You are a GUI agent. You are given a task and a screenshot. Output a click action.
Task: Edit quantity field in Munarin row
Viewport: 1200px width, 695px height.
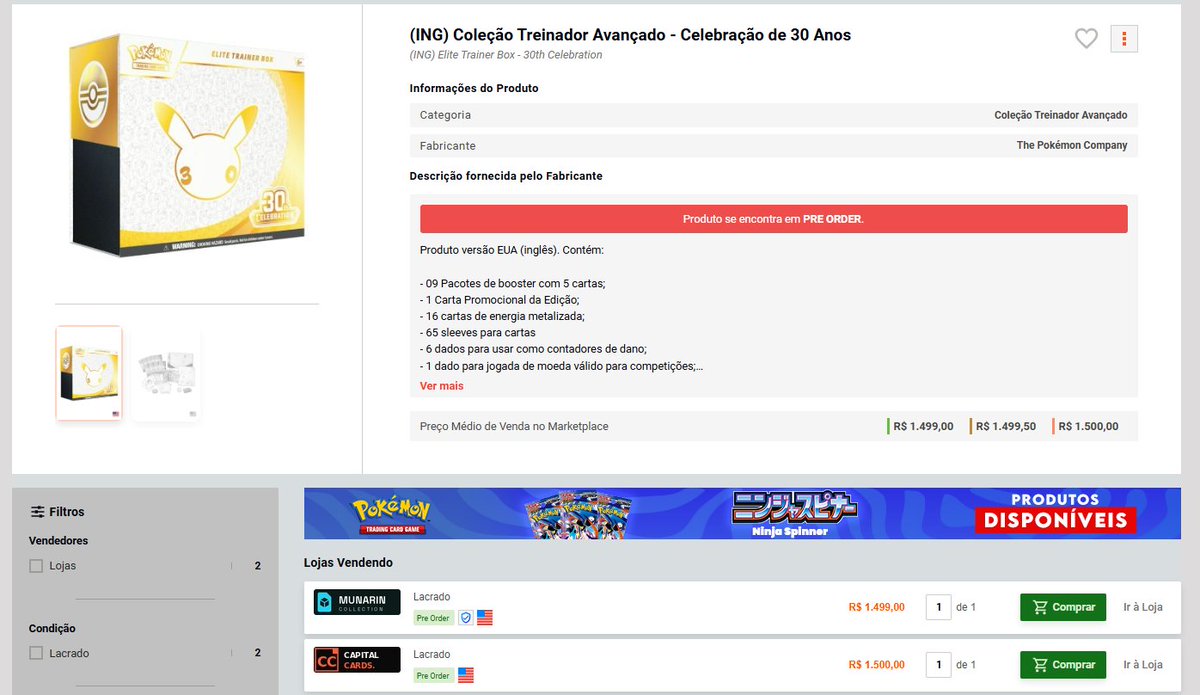click(x=938, y=607)
